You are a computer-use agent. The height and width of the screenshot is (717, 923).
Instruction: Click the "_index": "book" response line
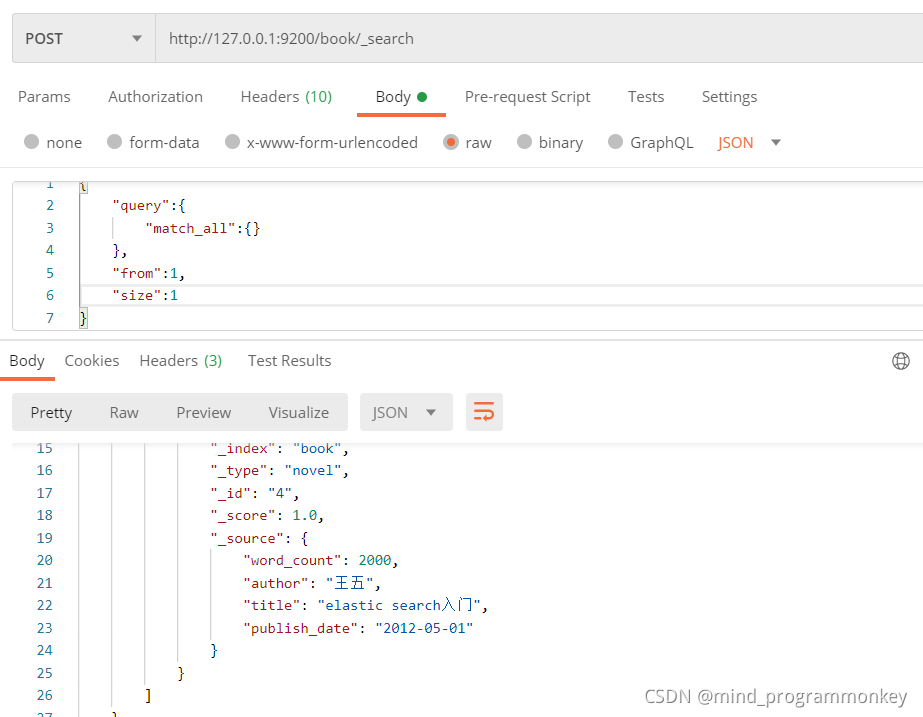pyautogui.click(x=280, y=449)
